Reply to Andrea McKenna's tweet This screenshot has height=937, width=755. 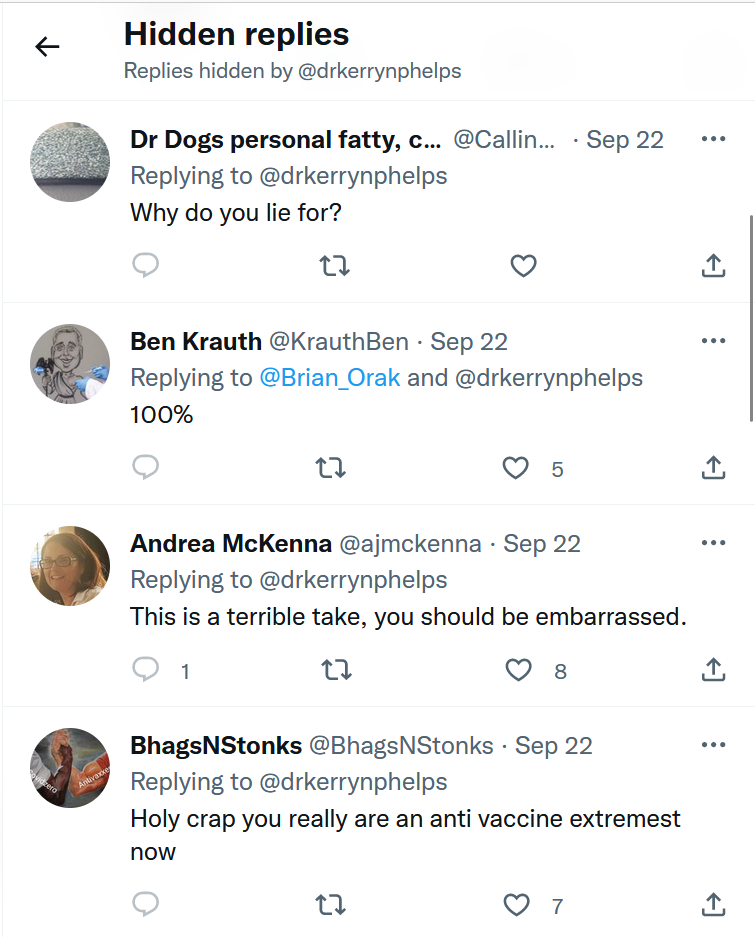point(146,669)
